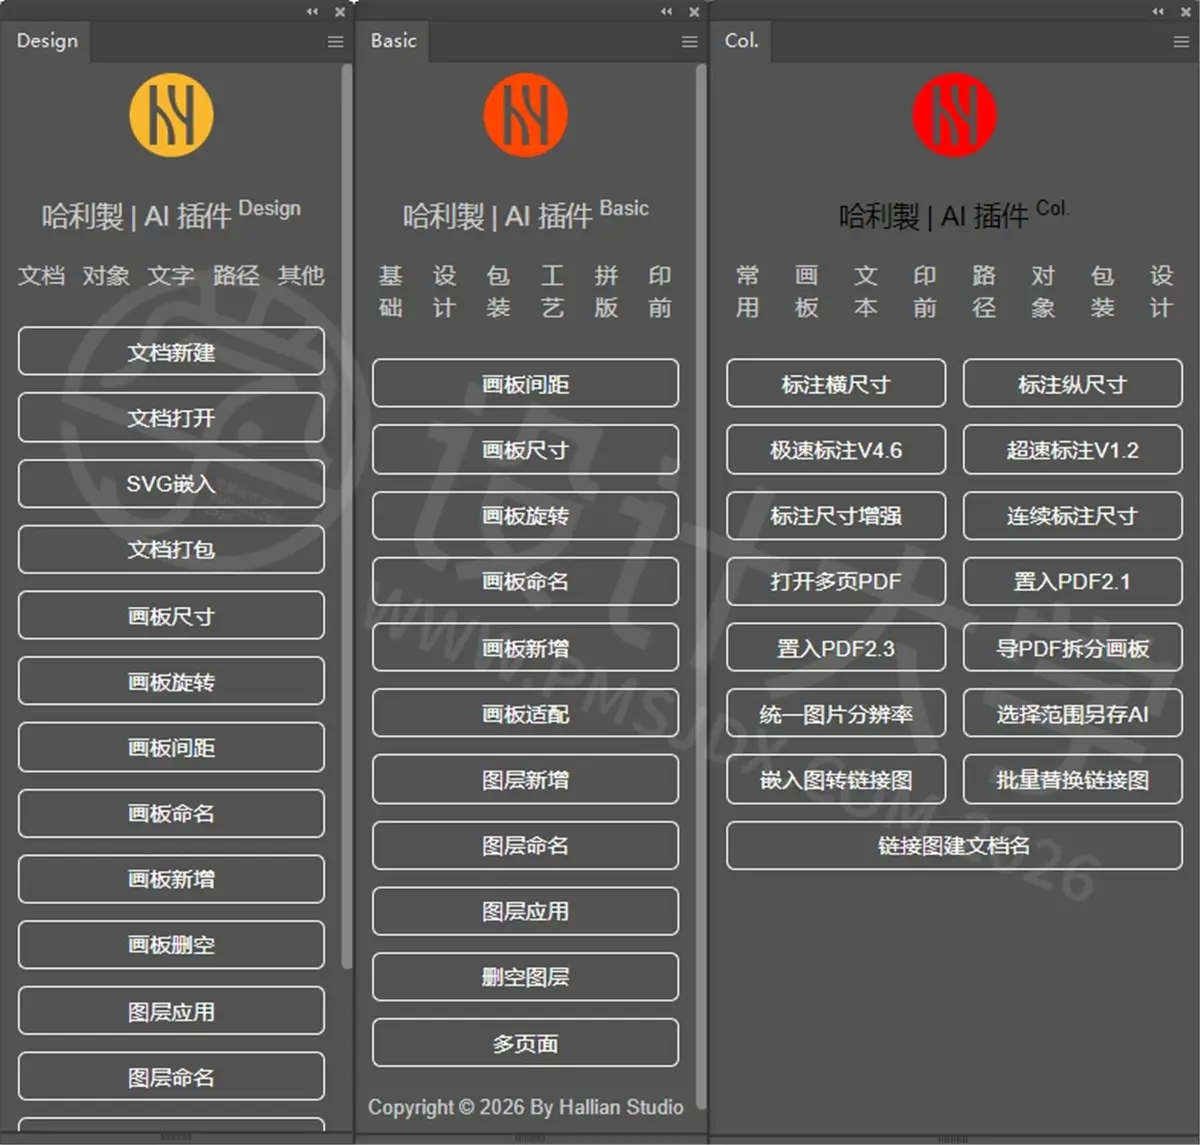Click the orange logo in Basic panel

(525, 115)
